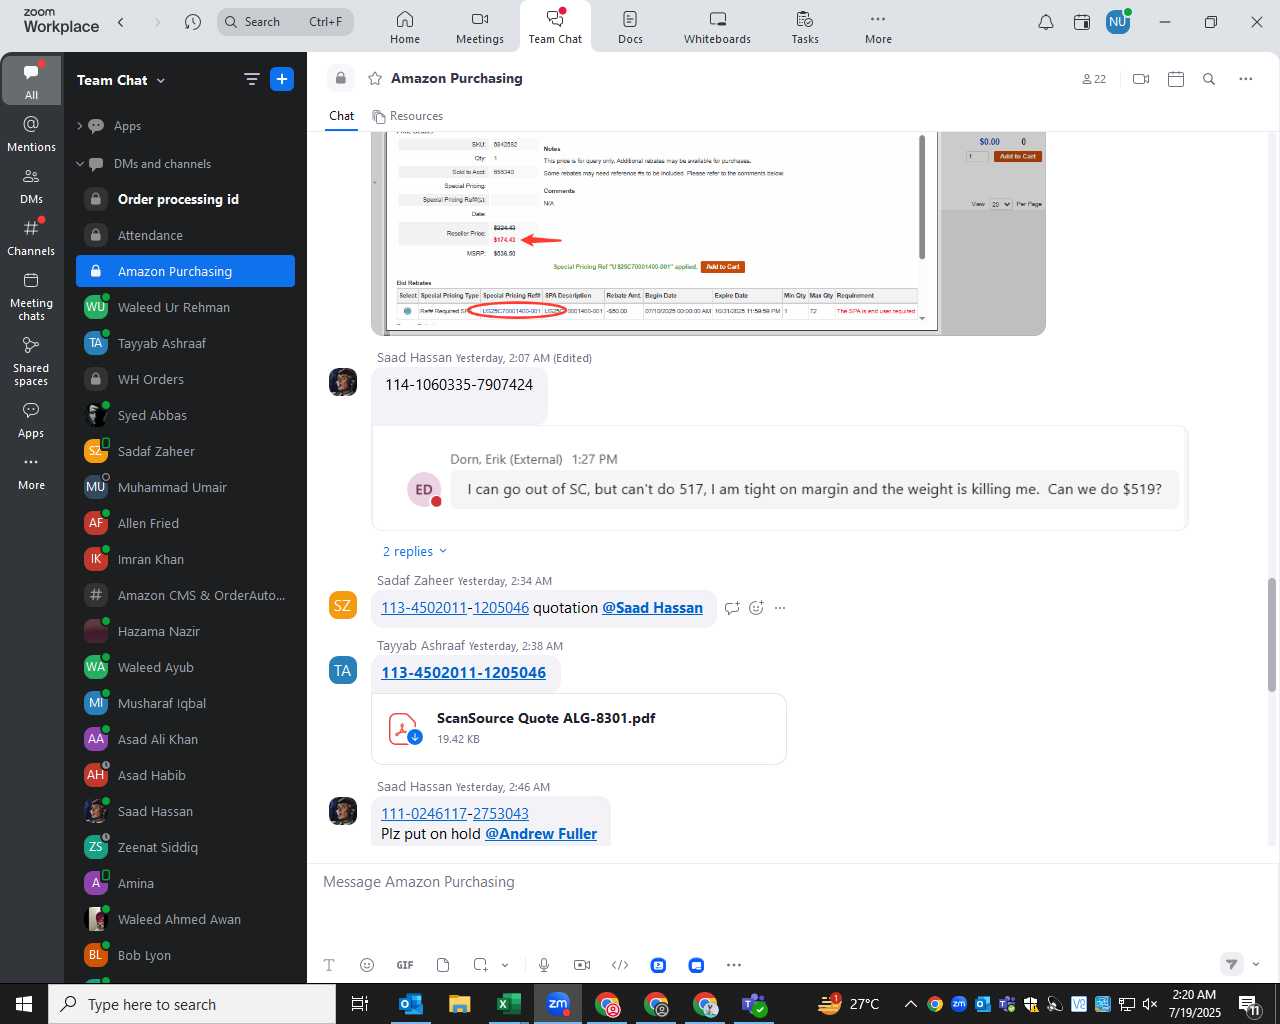Open More options in left sidebar
This screenshot has height=1024, width=1280.
click(x=31, y=472)
